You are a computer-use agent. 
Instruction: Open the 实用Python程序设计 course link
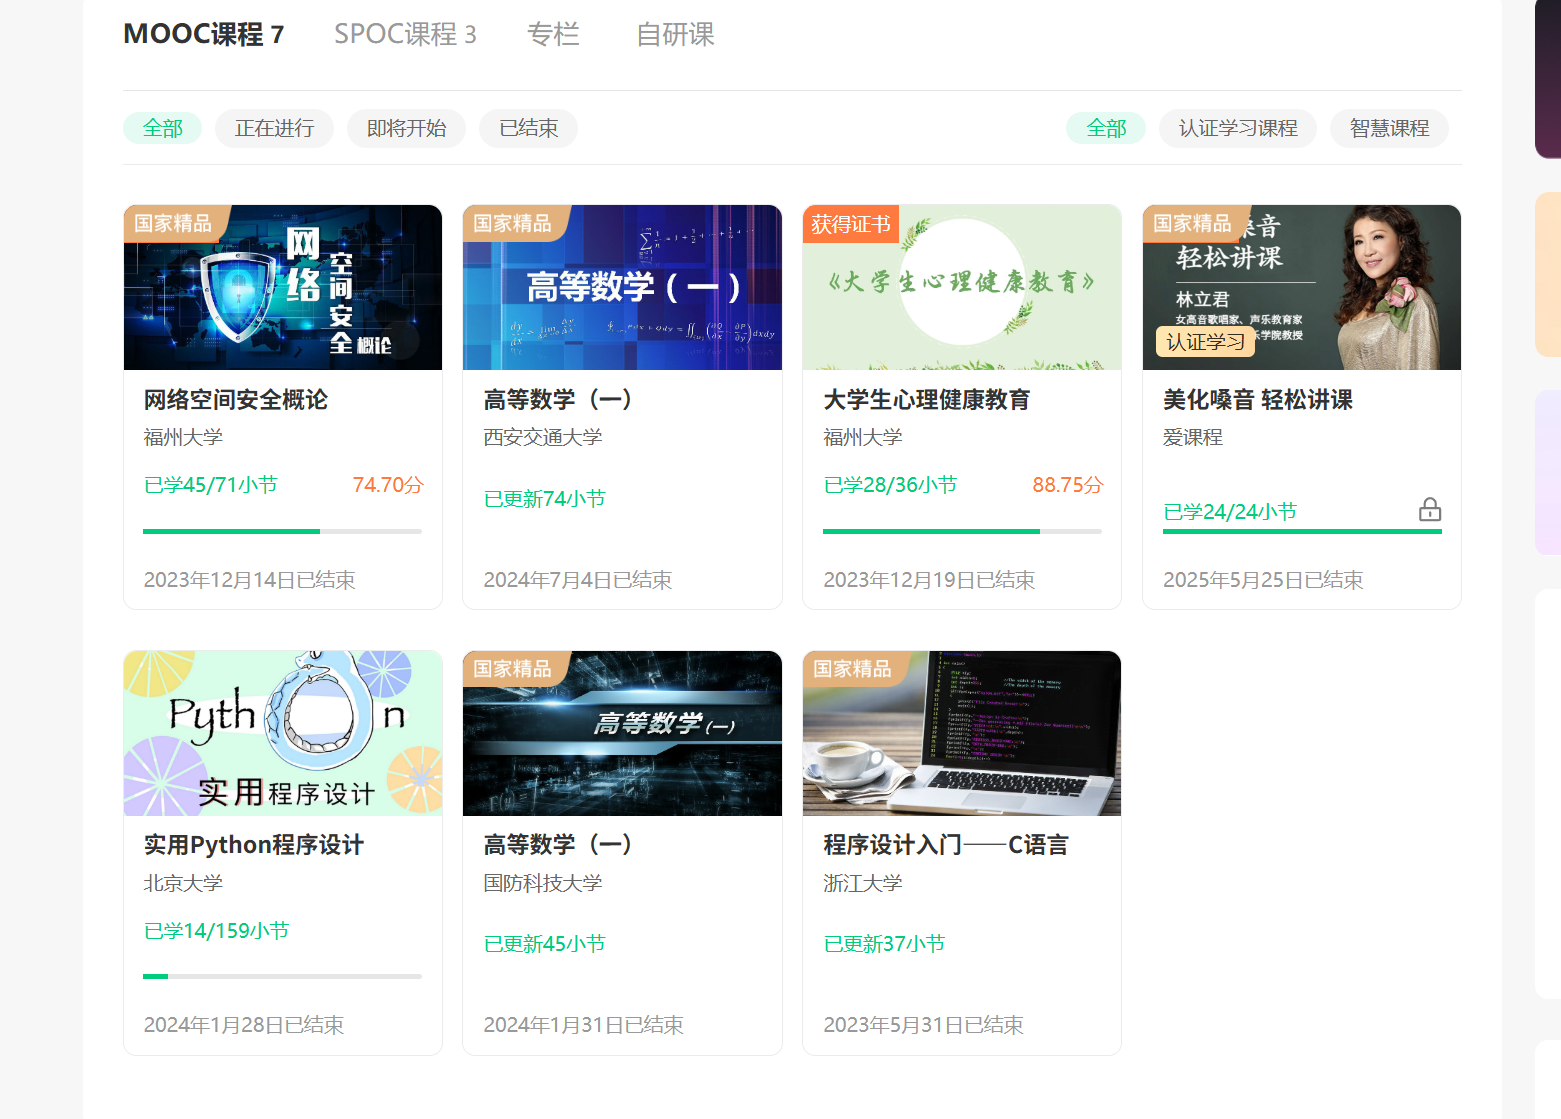pos(255,844)
